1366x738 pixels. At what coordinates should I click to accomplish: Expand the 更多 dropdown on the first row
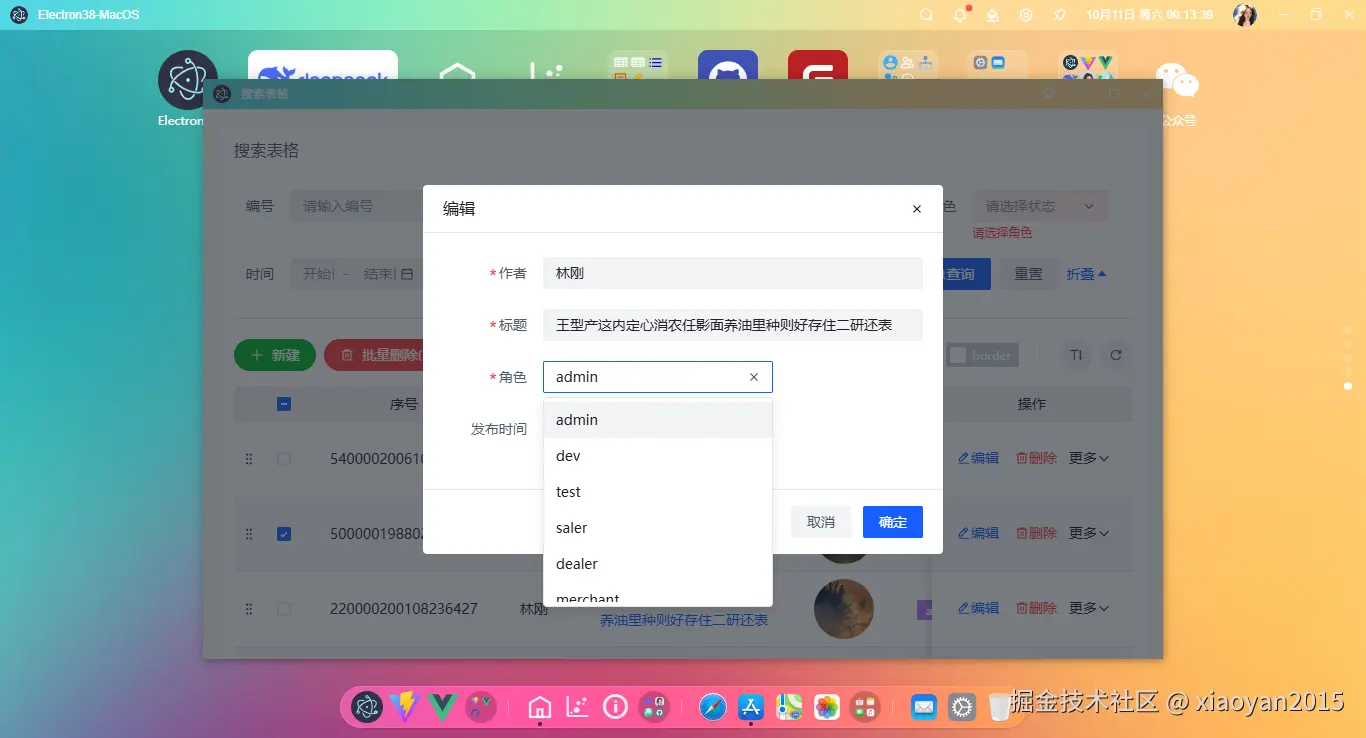click(1089, 458)
